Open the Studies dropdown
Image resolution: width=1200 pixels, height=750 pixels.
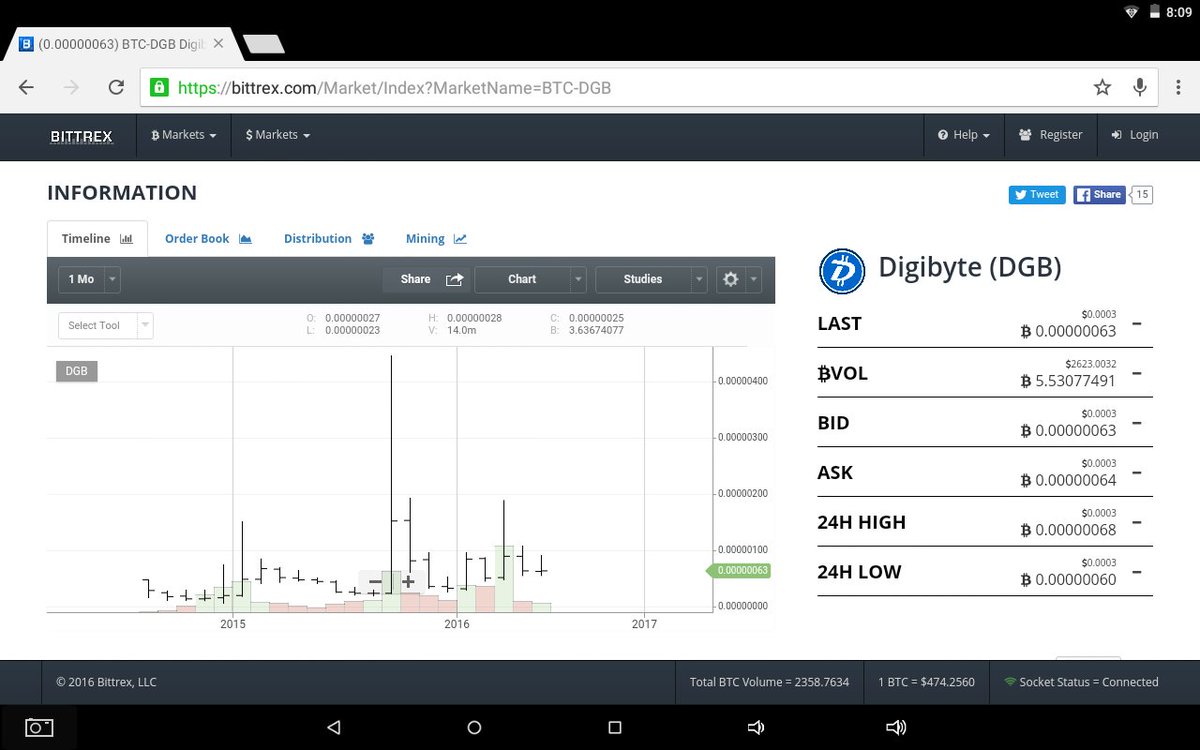[x=651, y=279]
